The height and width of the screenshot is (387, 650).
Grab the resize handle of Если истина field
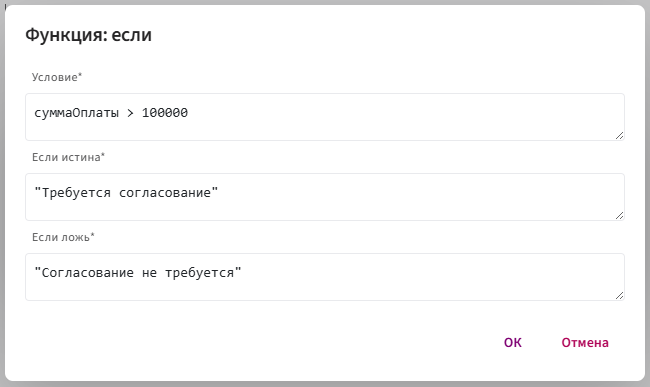619,215
